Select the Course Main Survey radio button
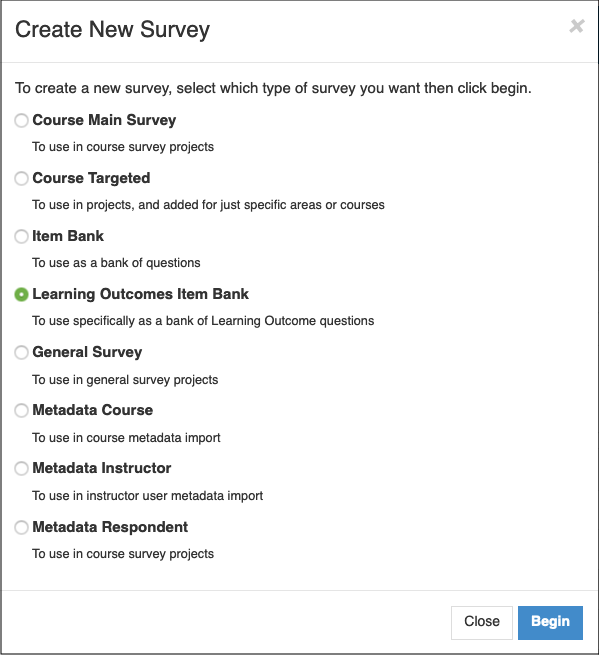 21,120
